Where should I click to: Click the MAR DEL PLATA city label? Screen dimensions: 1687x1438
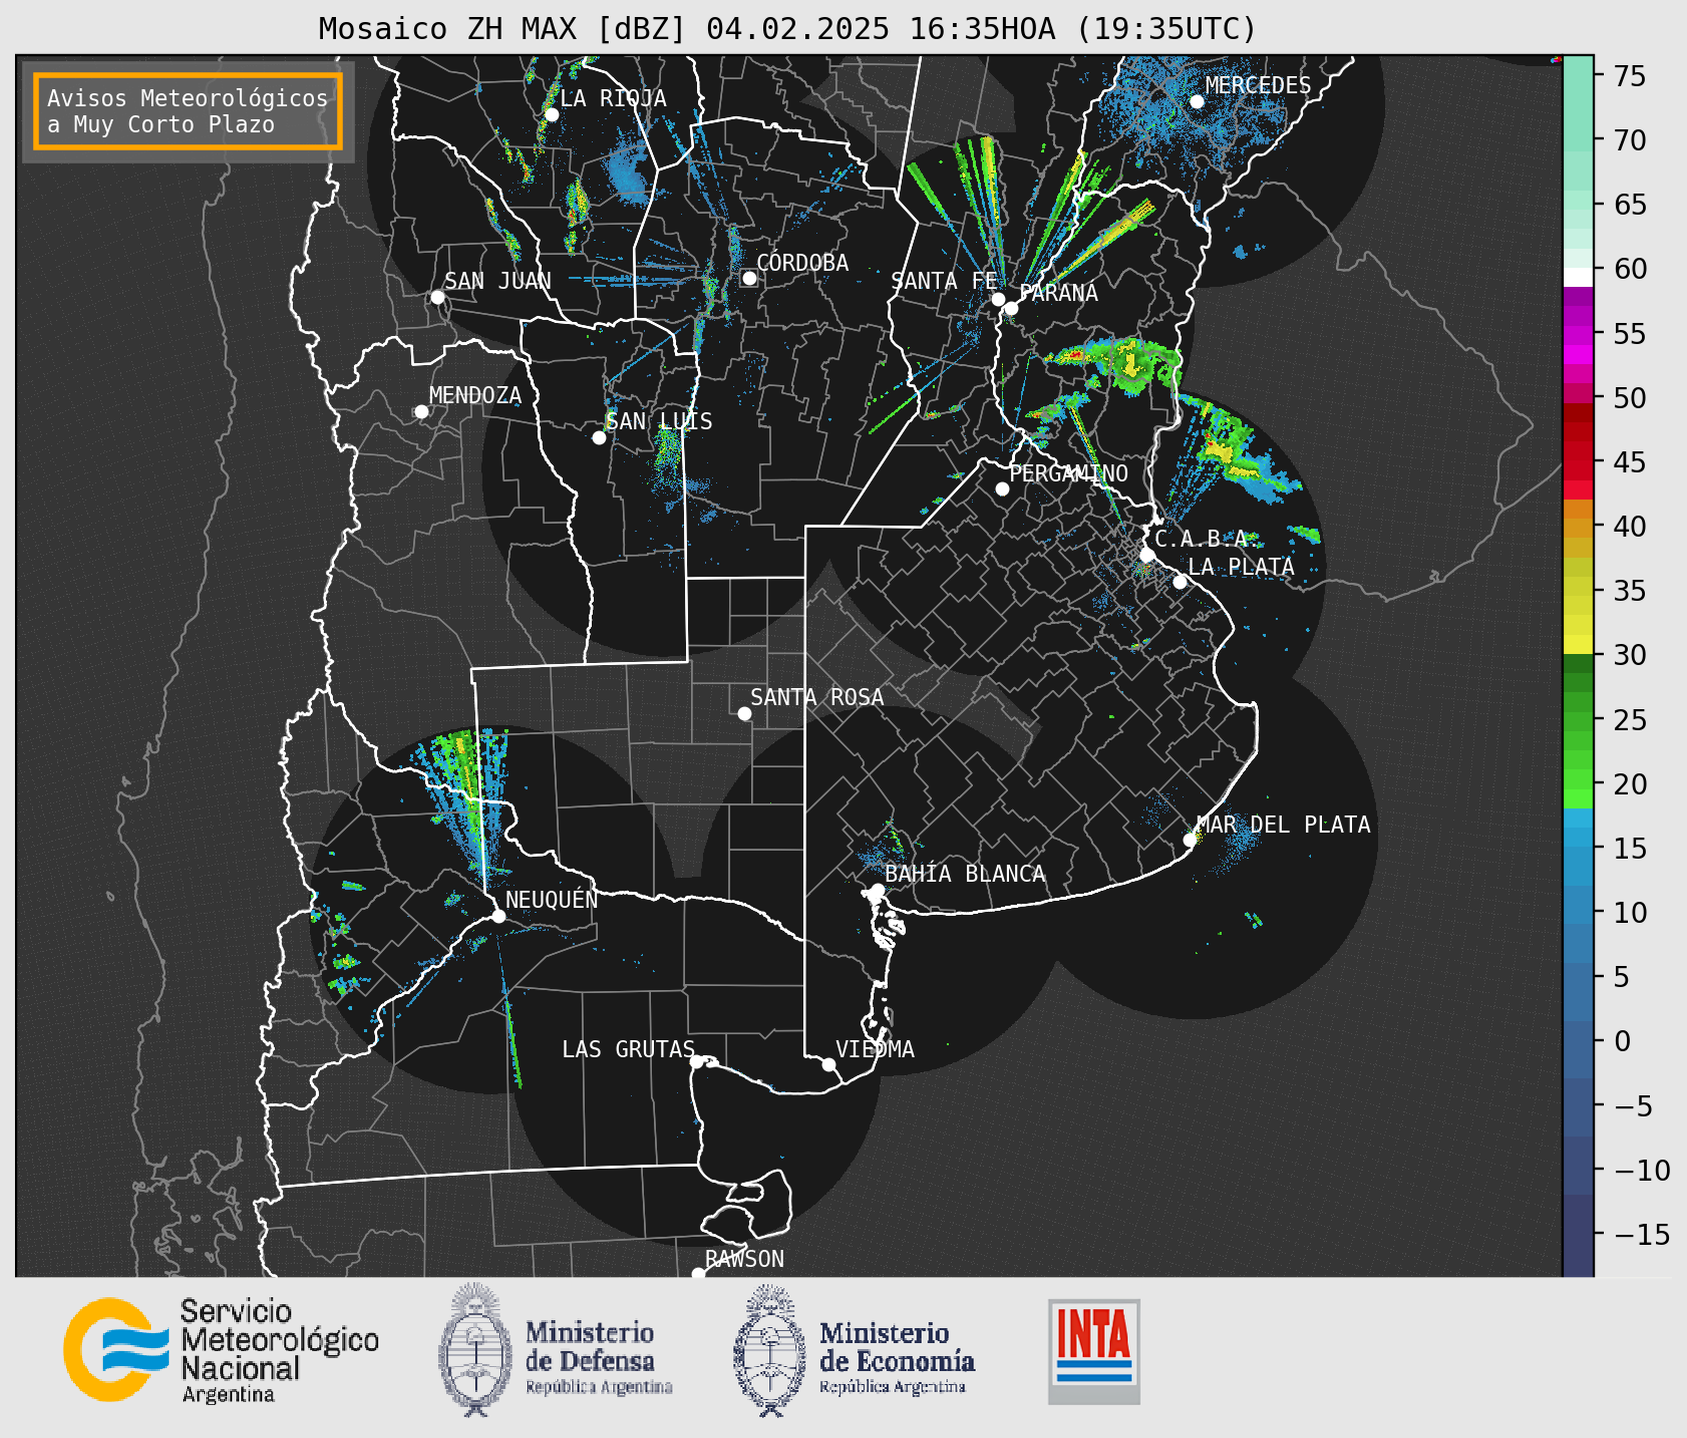pos(1284,825)
